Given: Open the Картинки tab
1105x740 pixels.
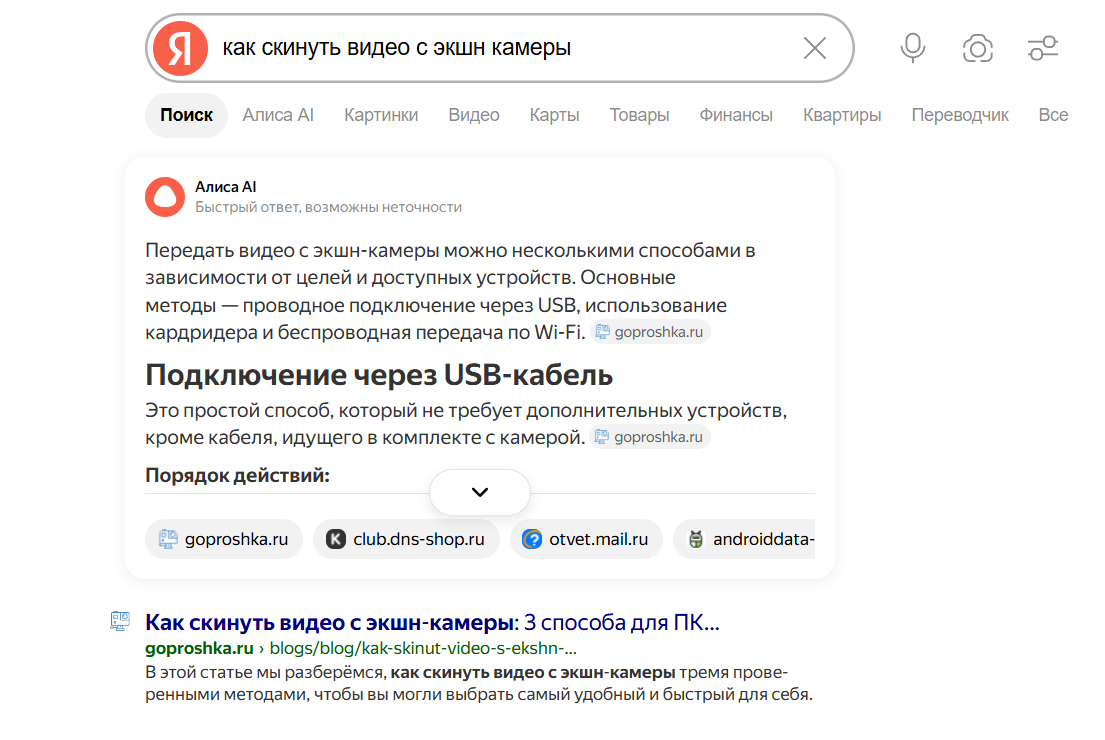Looking at the screenshot, I should (x=381, y=115).
